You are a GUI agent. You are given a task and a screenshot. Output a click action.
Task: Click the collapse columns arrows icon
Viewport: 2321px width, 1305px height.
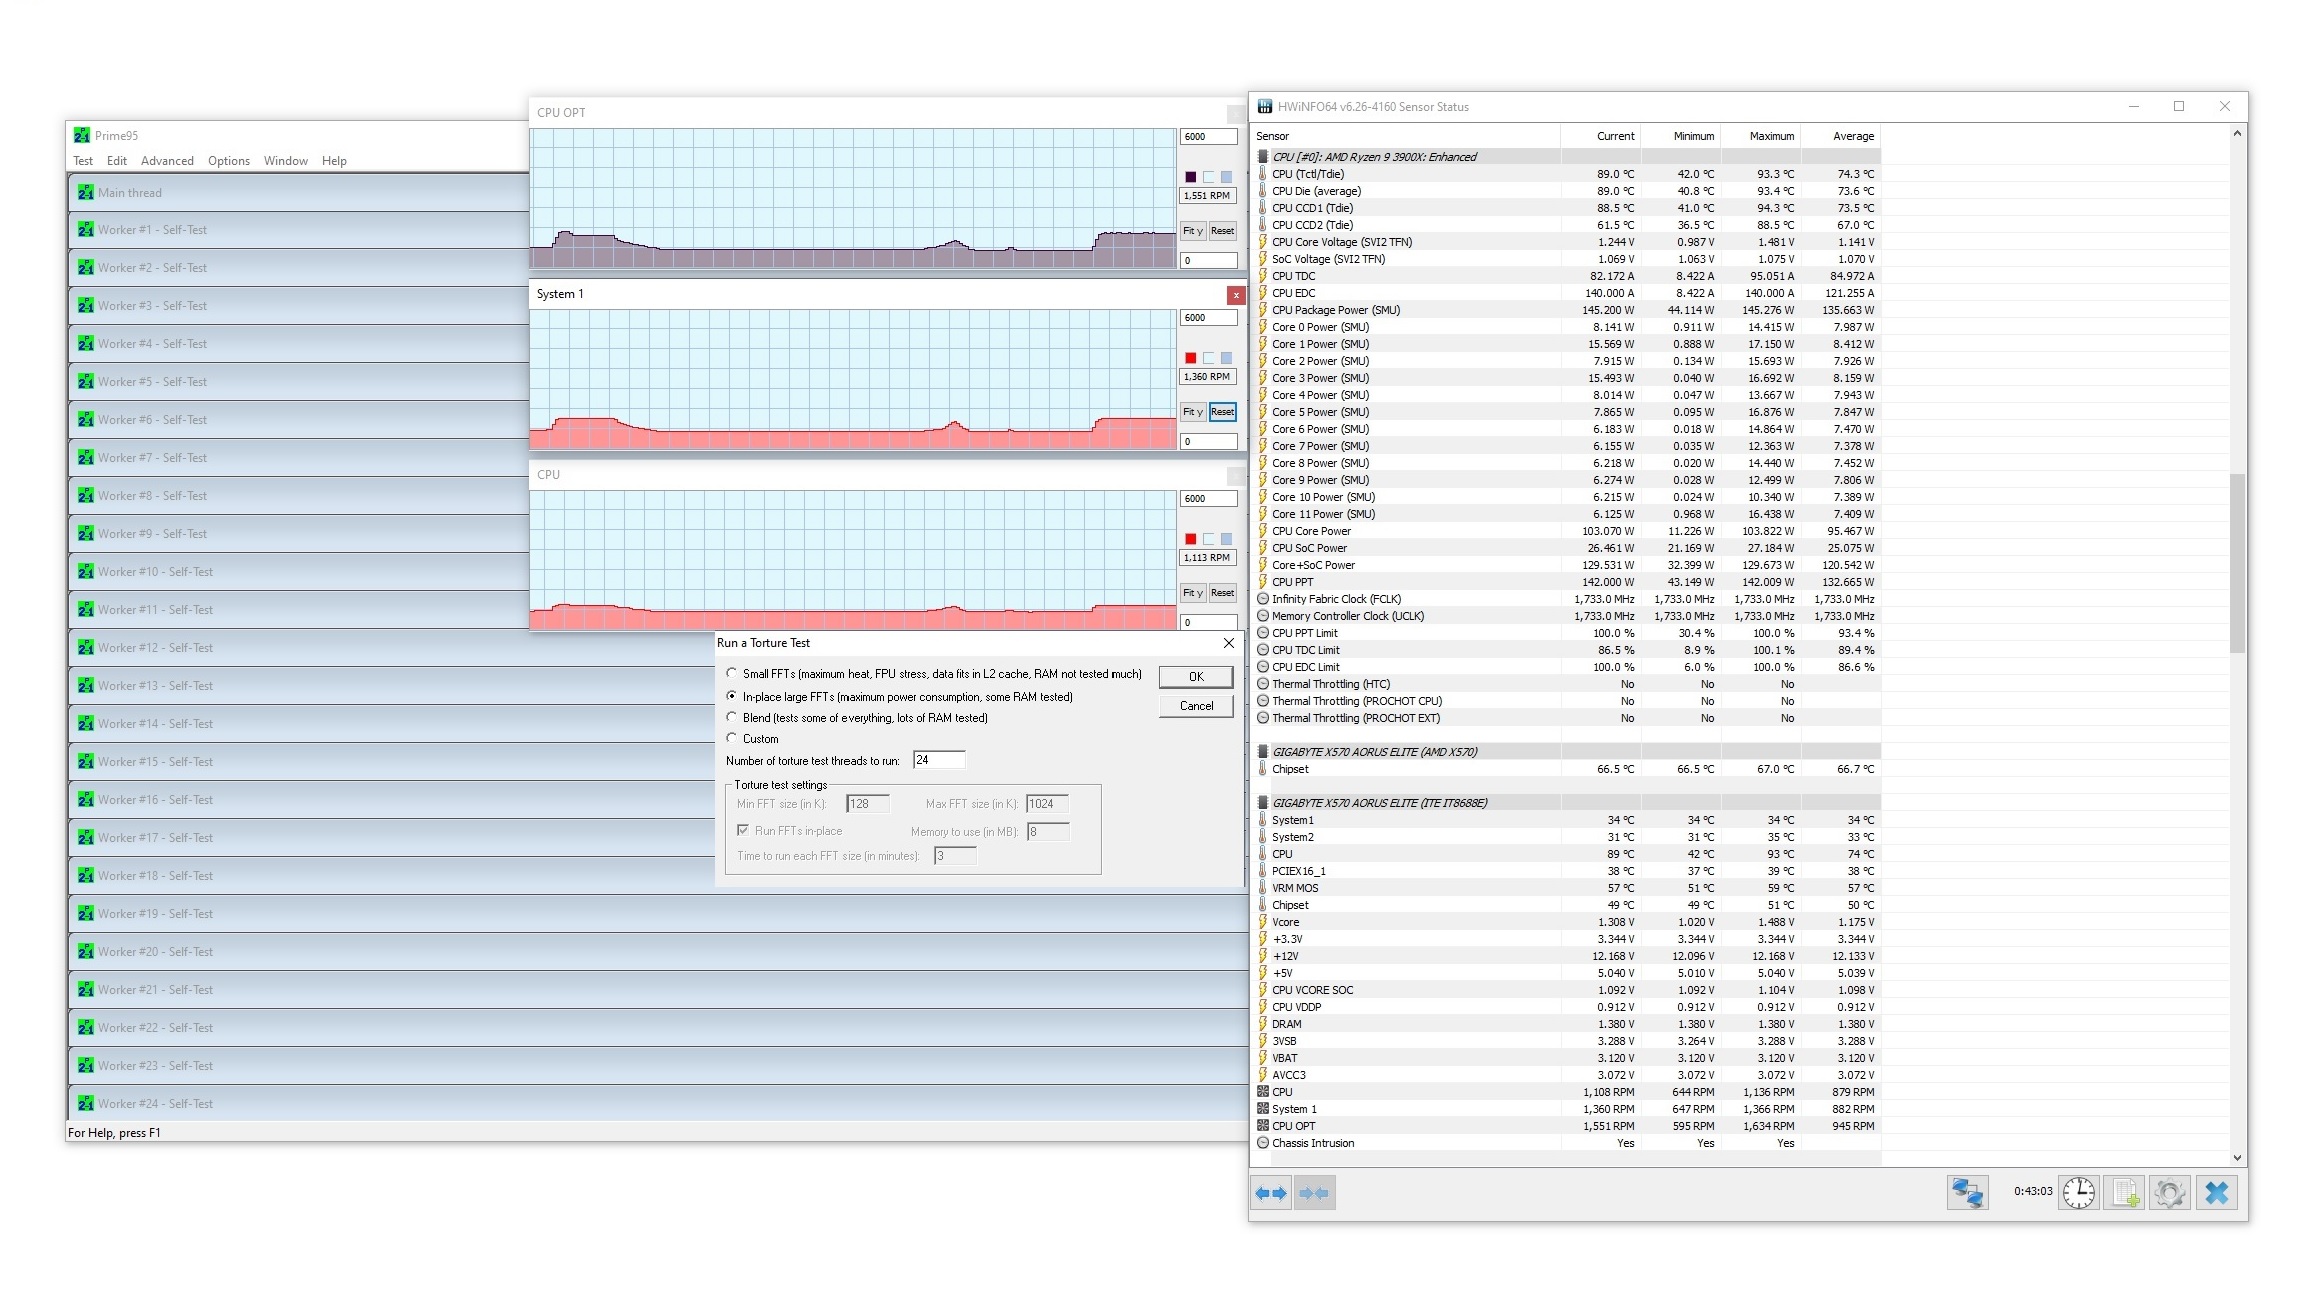coord(1314,1193)
